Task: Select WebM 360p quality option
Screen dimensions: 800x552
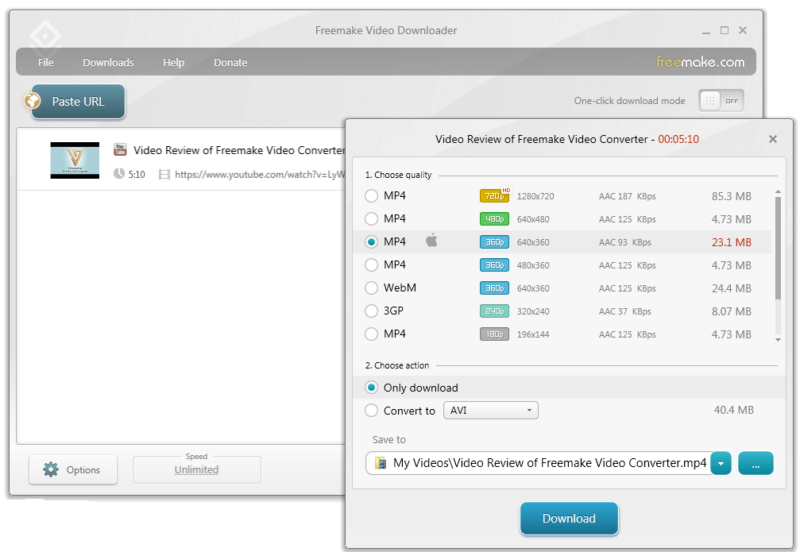Action: 371,288
